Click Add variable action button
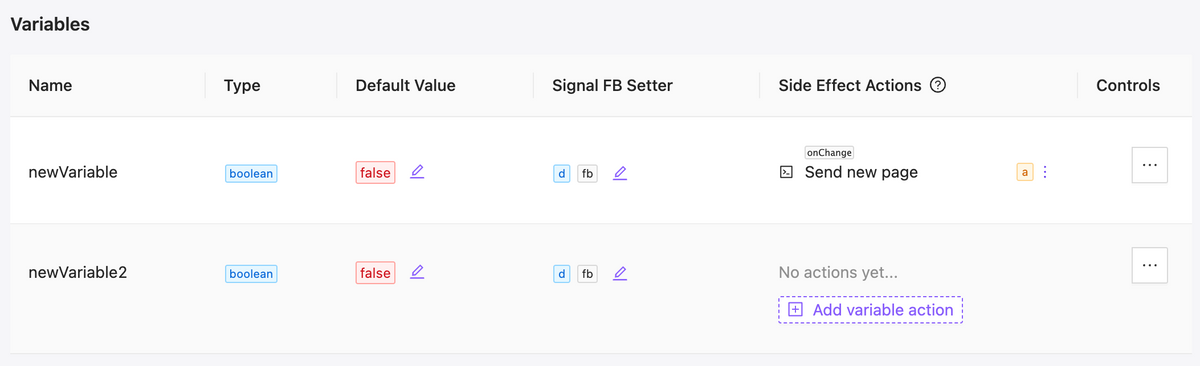Screen dimensions: 1200x366 click(x=870, y=310)
